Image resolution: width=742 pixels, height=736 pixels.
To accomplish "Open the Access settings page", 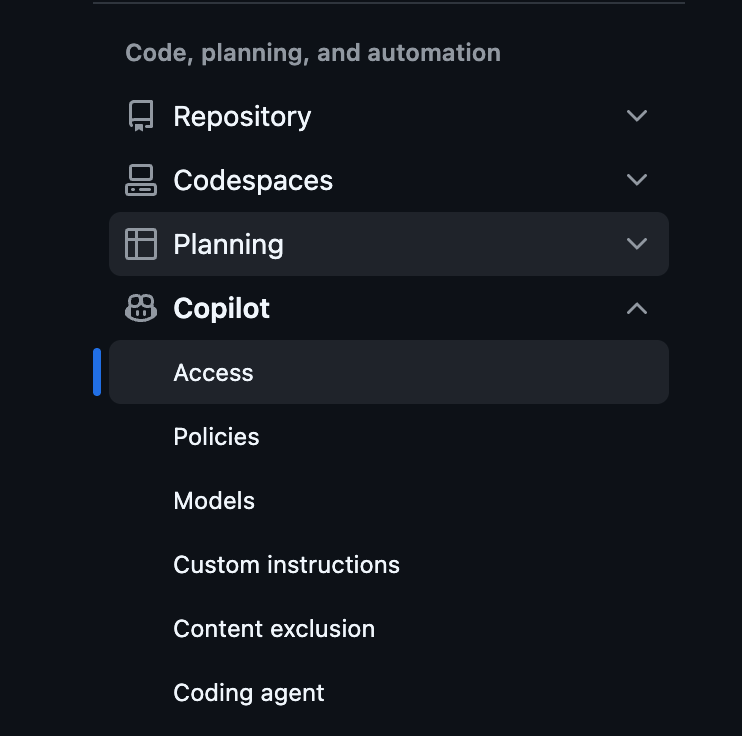I will pyautogui.click(x=213, y=373).
